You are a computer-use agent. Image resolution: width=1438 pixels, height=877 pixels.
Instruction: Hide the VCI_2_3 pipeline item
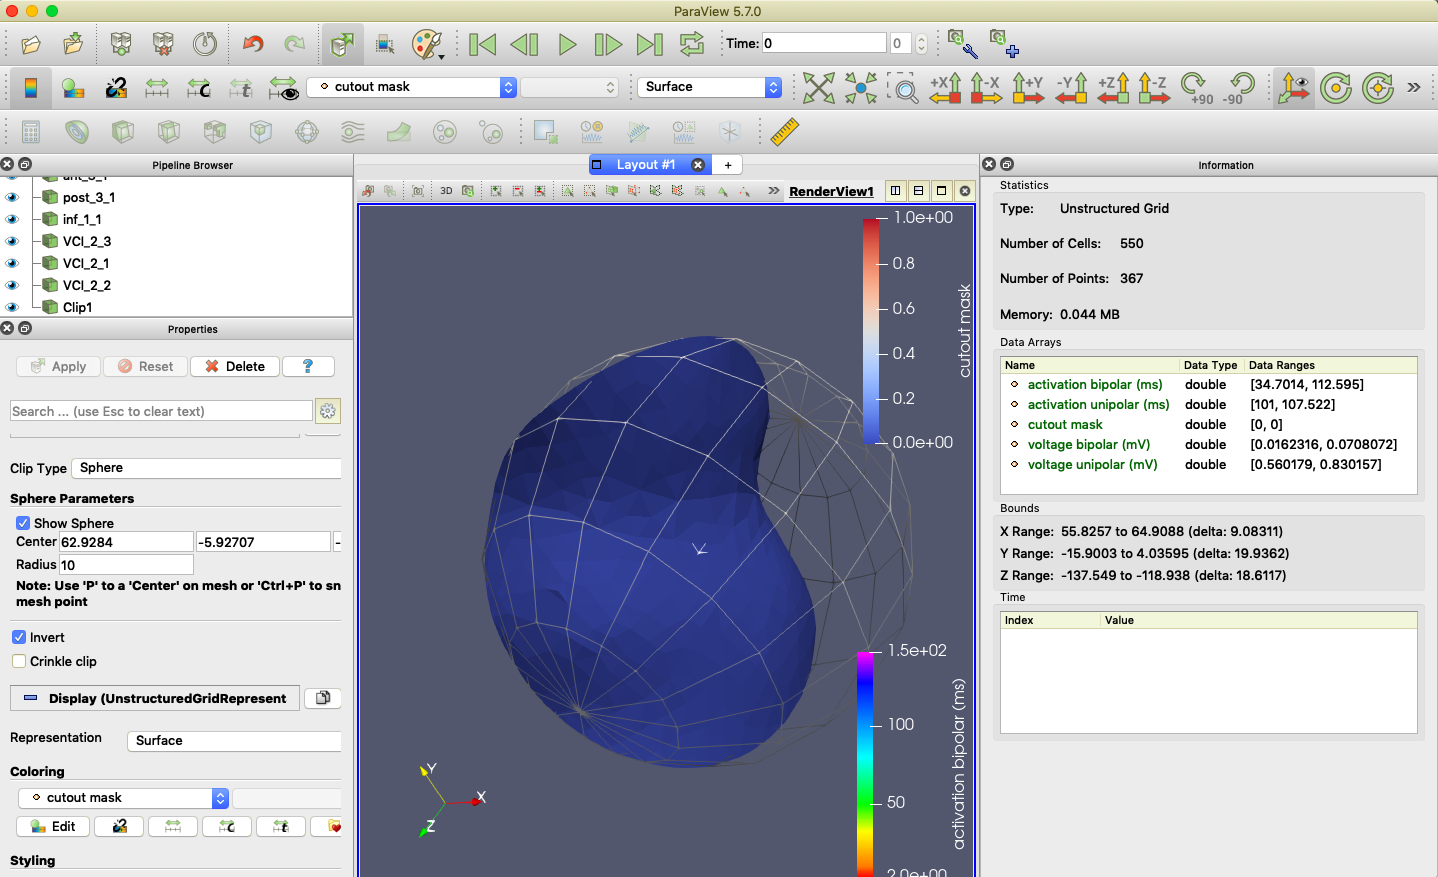12,241
